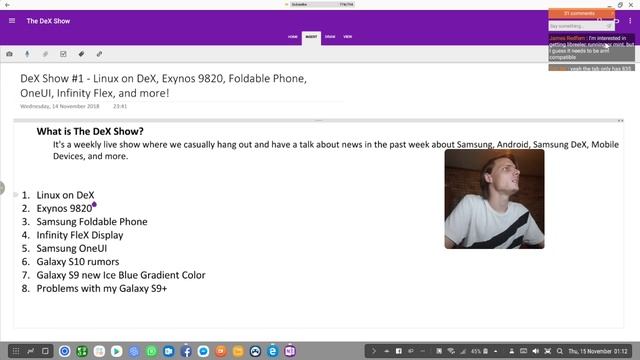The width and height of the screenshot is (640, 360).
Task: Click list item 'Exynos 9820'
Action: [x=64, y=209]
